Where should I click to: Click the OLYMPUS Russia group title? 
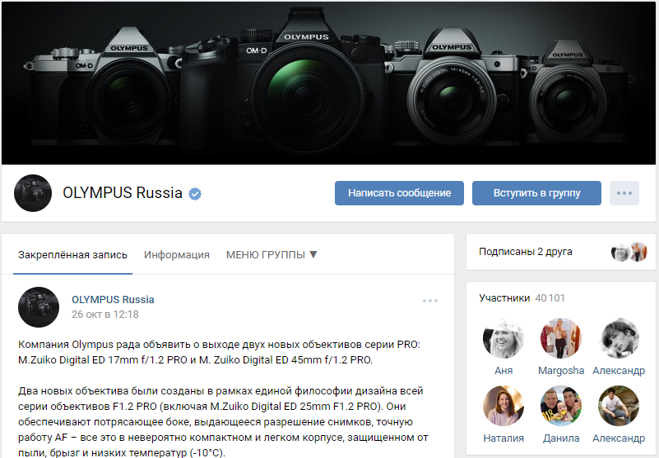pyautogui.click(x=122, y=193)
